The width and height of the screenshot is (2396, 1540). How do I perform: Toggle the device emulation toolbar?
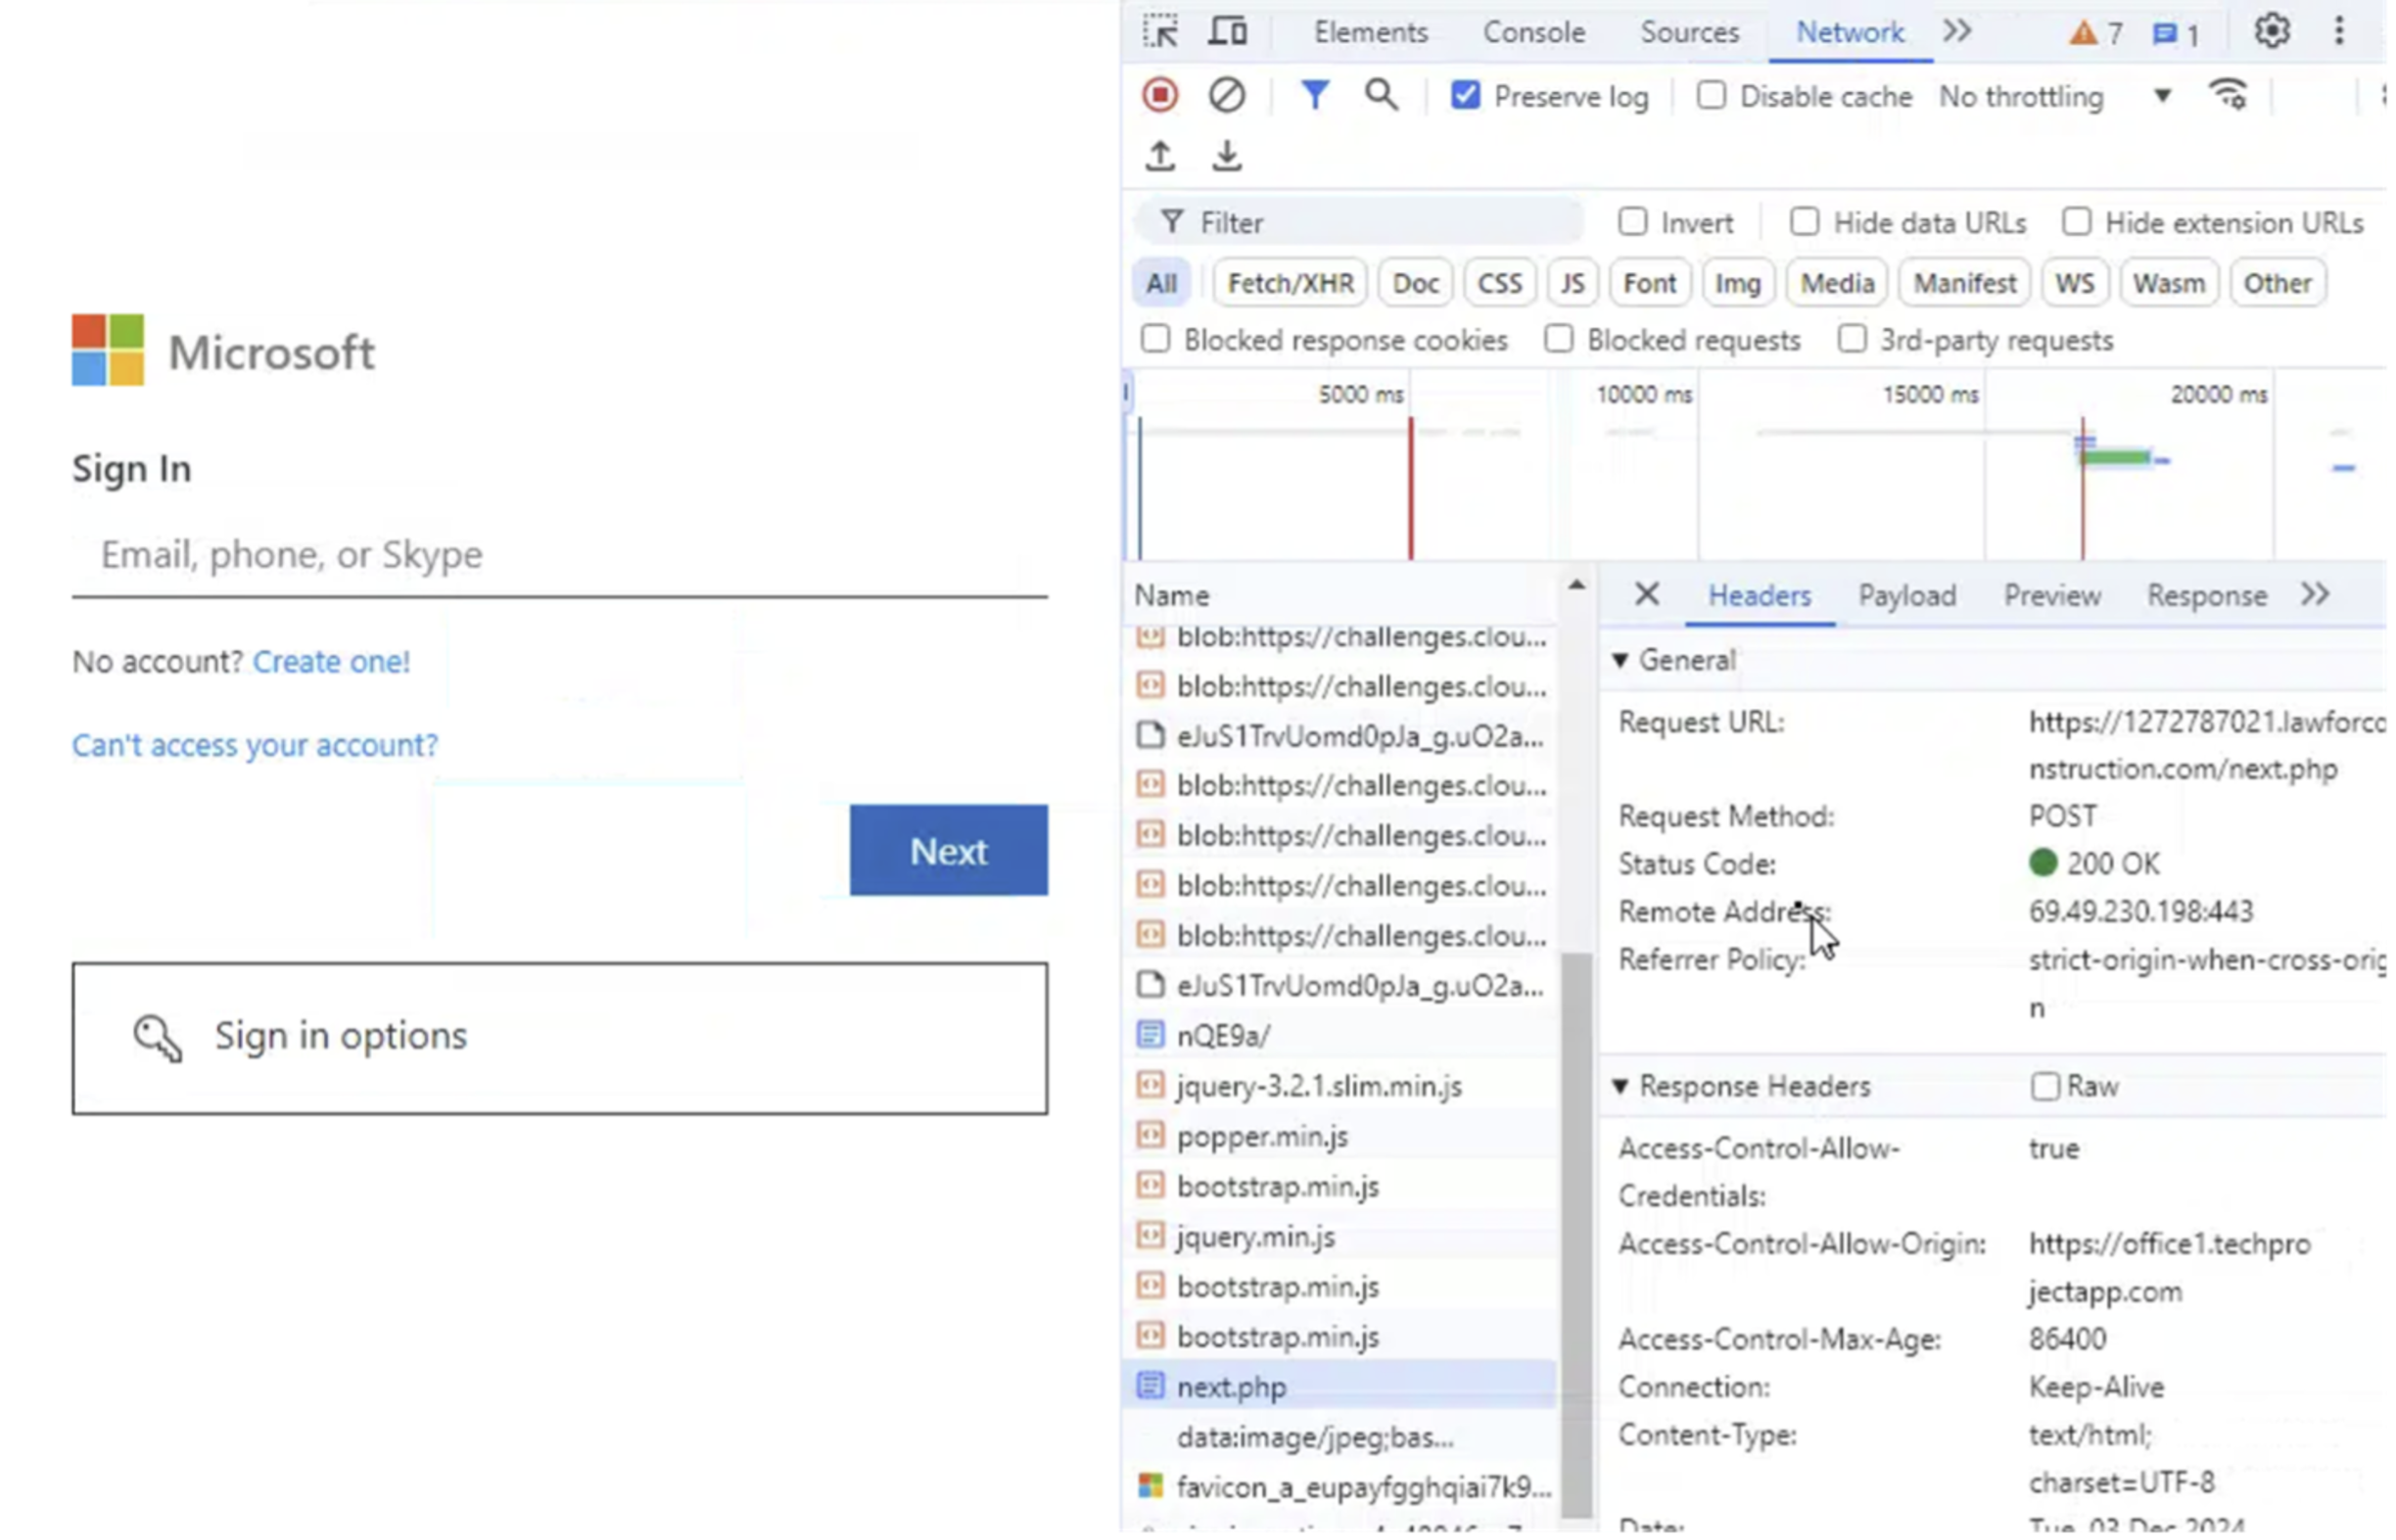[1227, 31]
